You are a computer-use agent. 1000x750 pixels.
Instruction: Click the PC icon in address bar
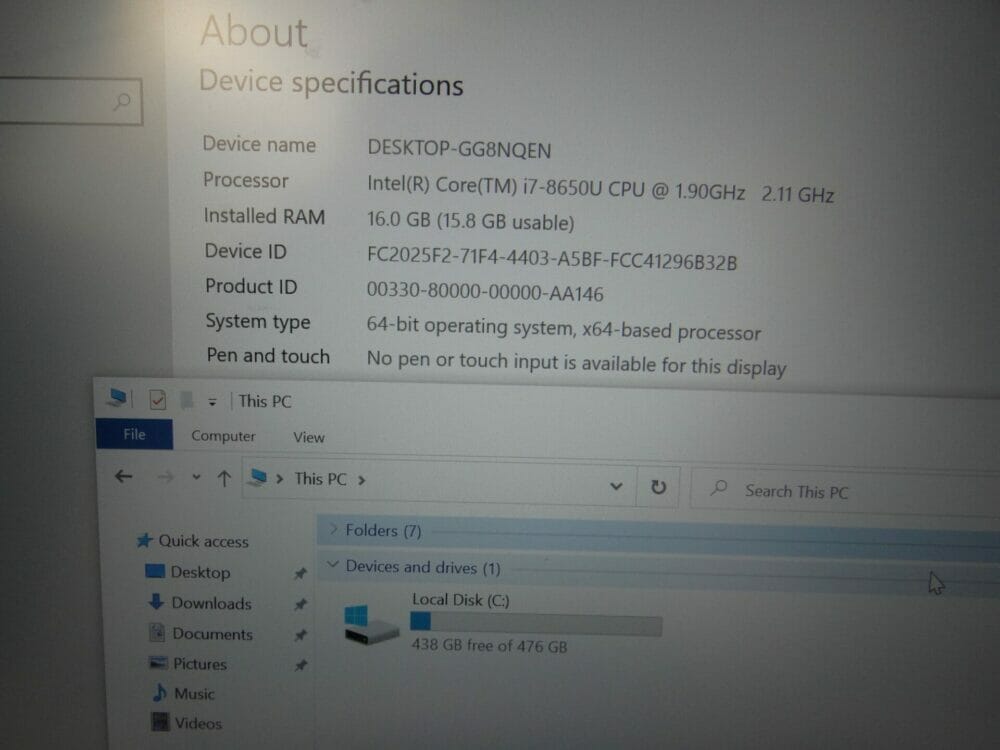258,478
